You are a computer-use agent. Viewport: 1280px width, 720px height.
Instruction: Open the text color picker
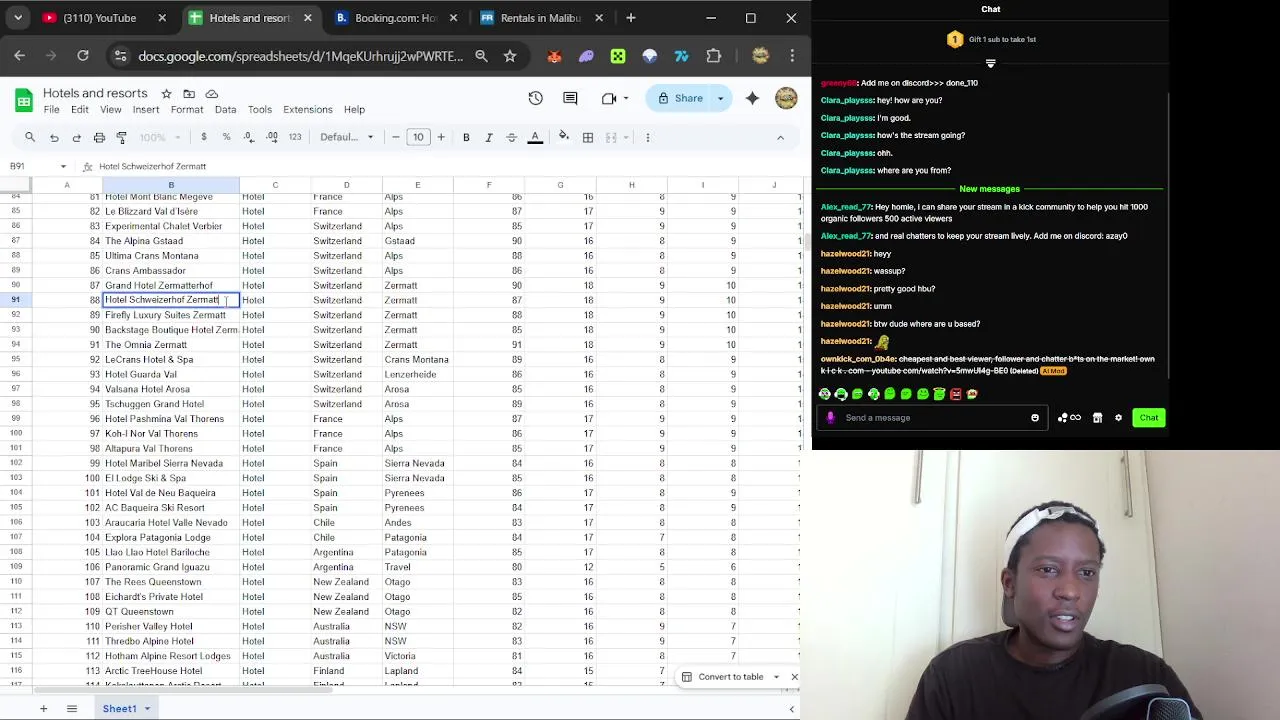535,137
